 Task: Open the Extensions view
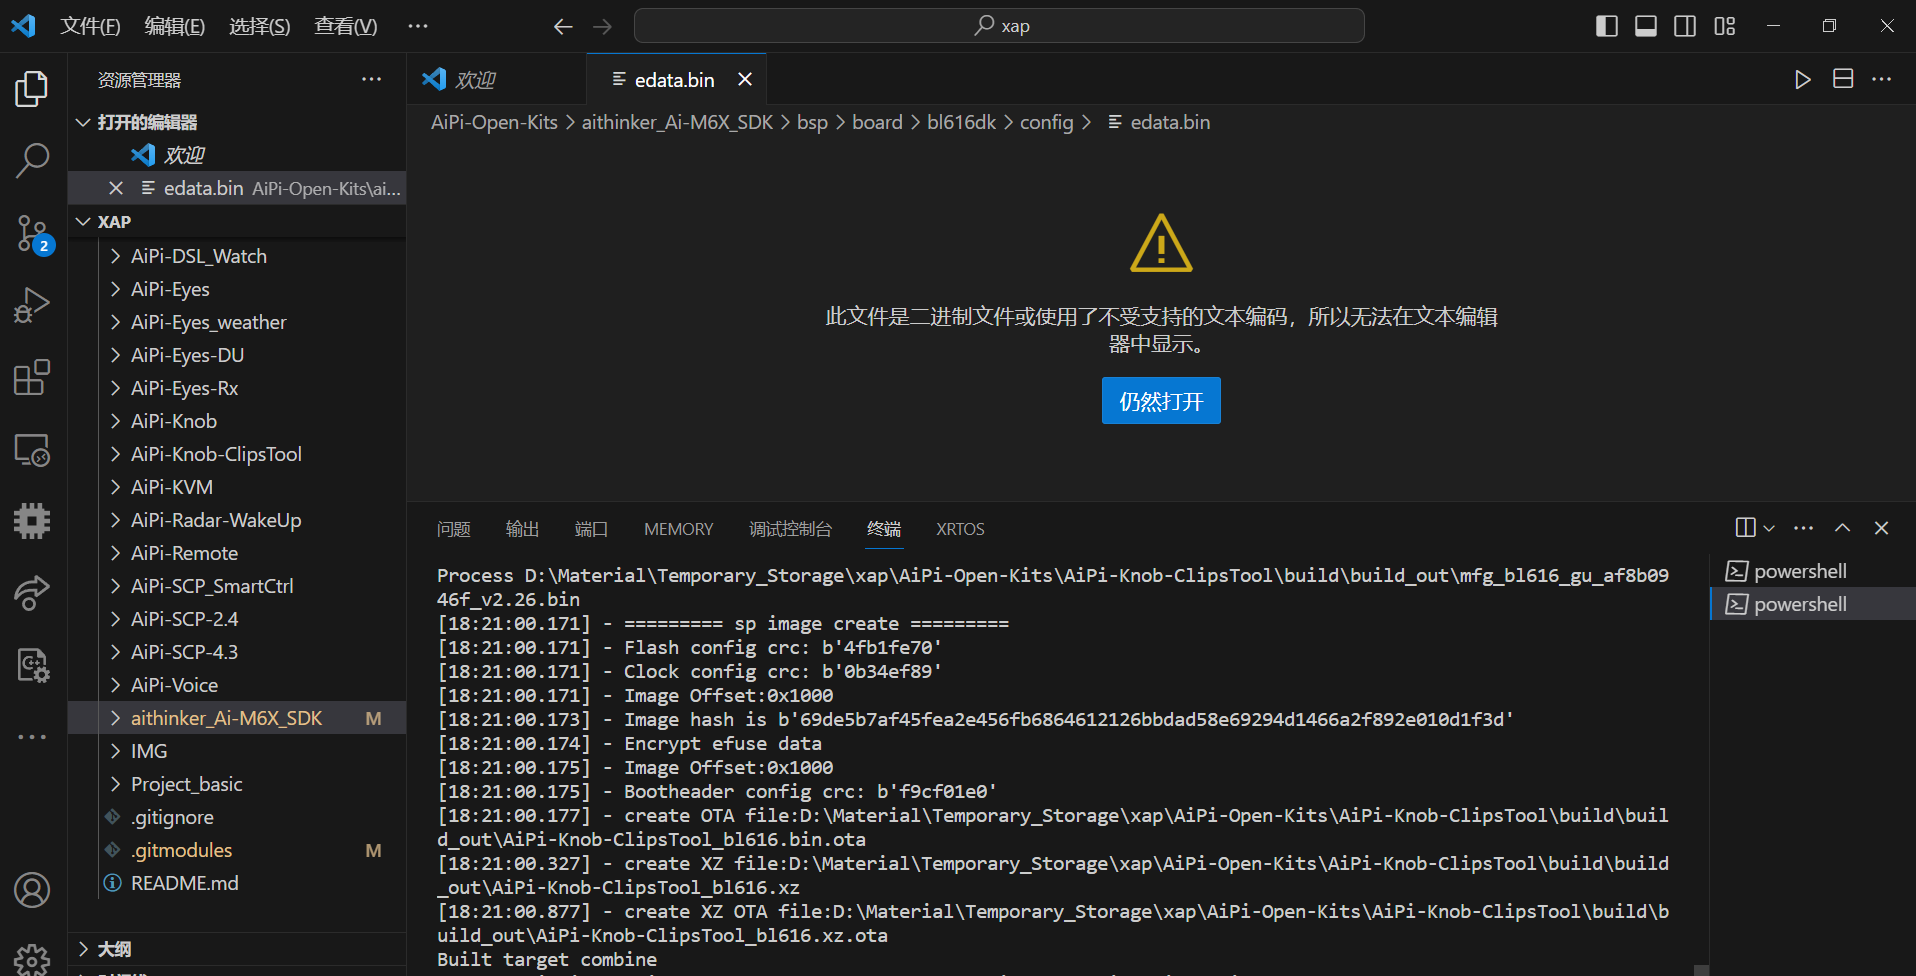coord(32,378)
